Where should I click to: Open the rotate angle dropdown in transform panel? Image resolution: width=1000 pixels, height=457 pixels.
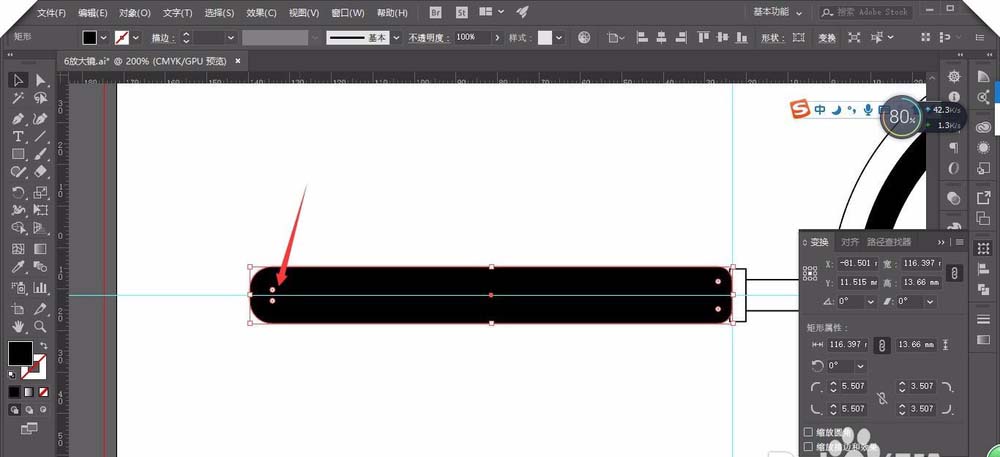coord(871,301)
